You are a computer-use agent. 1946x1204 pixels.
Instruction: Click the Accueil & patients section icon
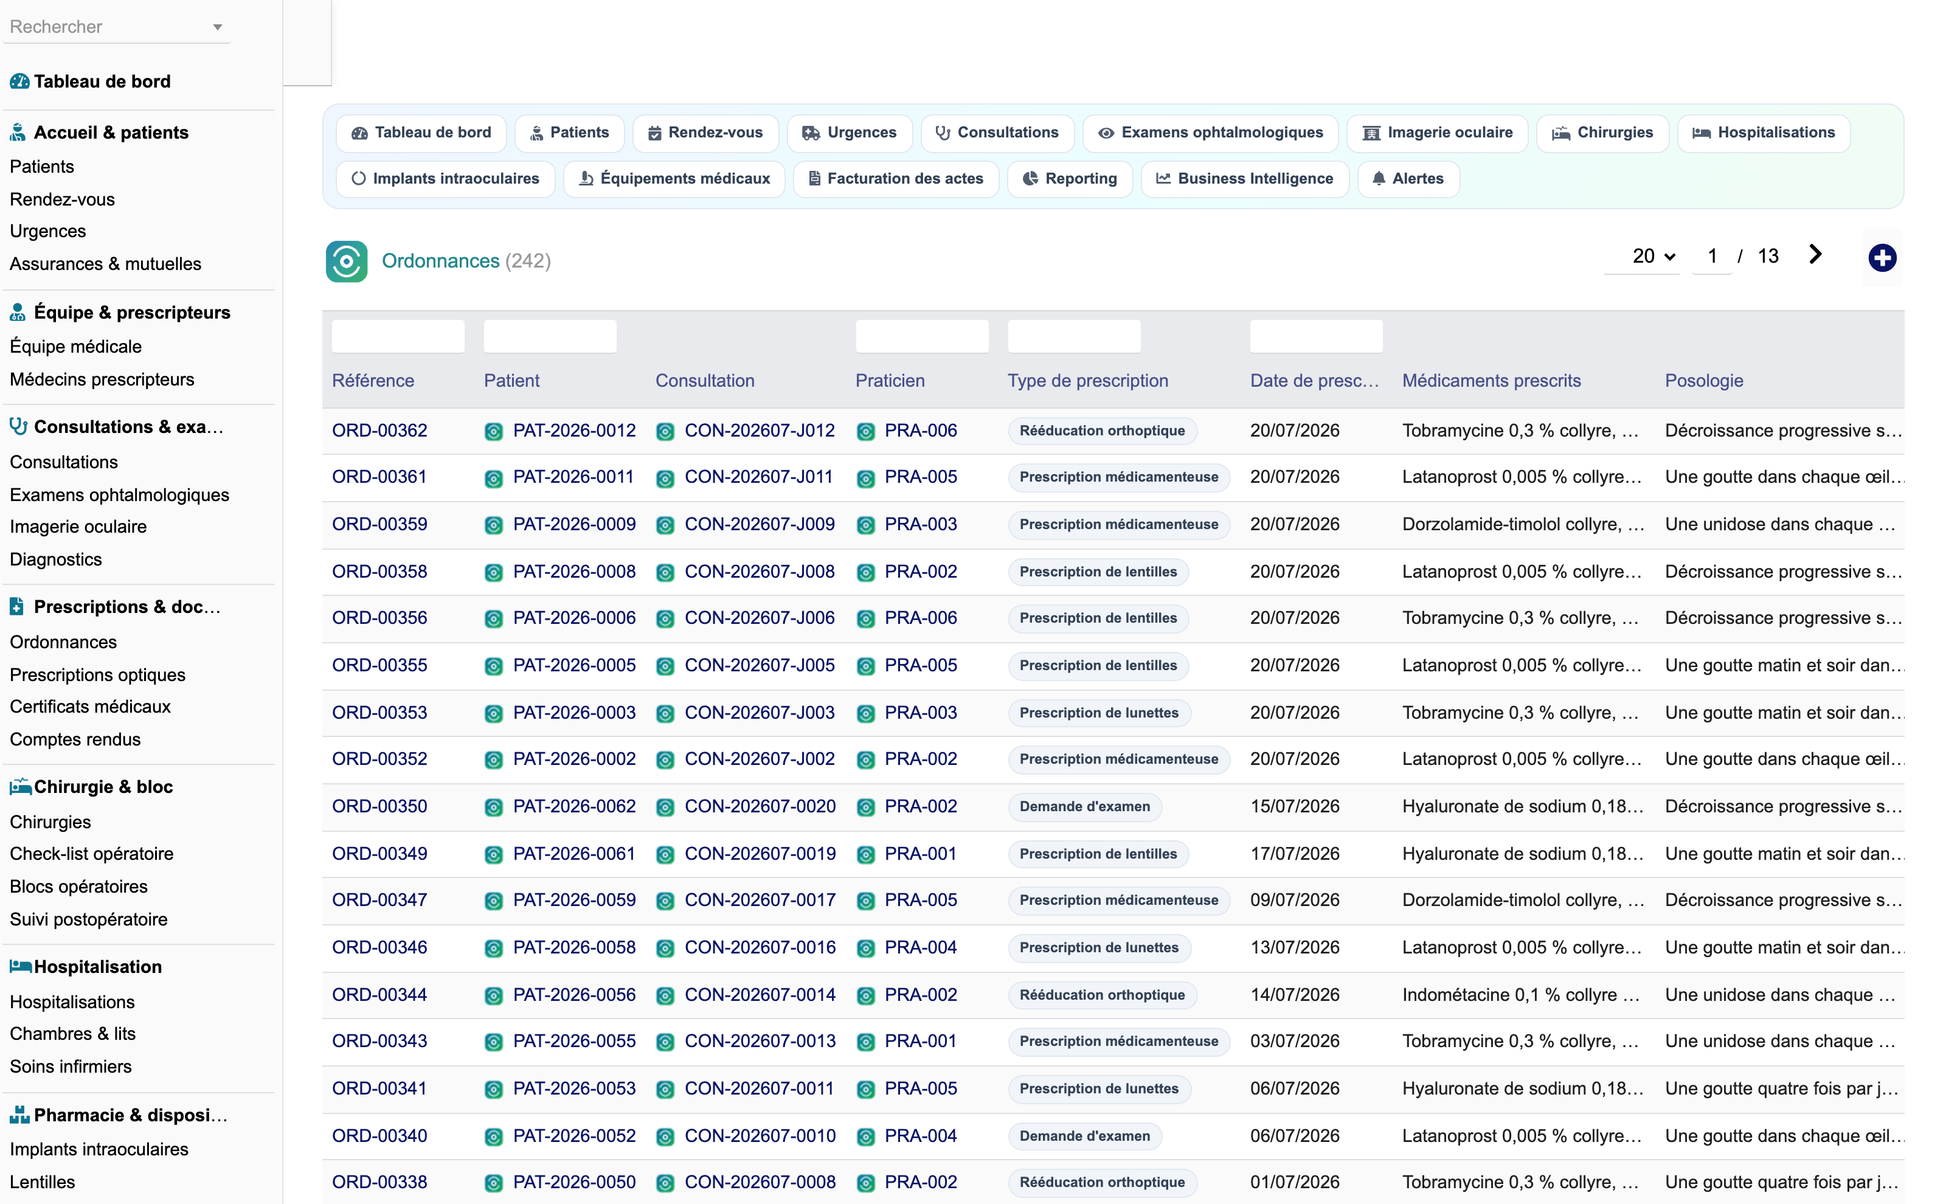coord(18,132)
